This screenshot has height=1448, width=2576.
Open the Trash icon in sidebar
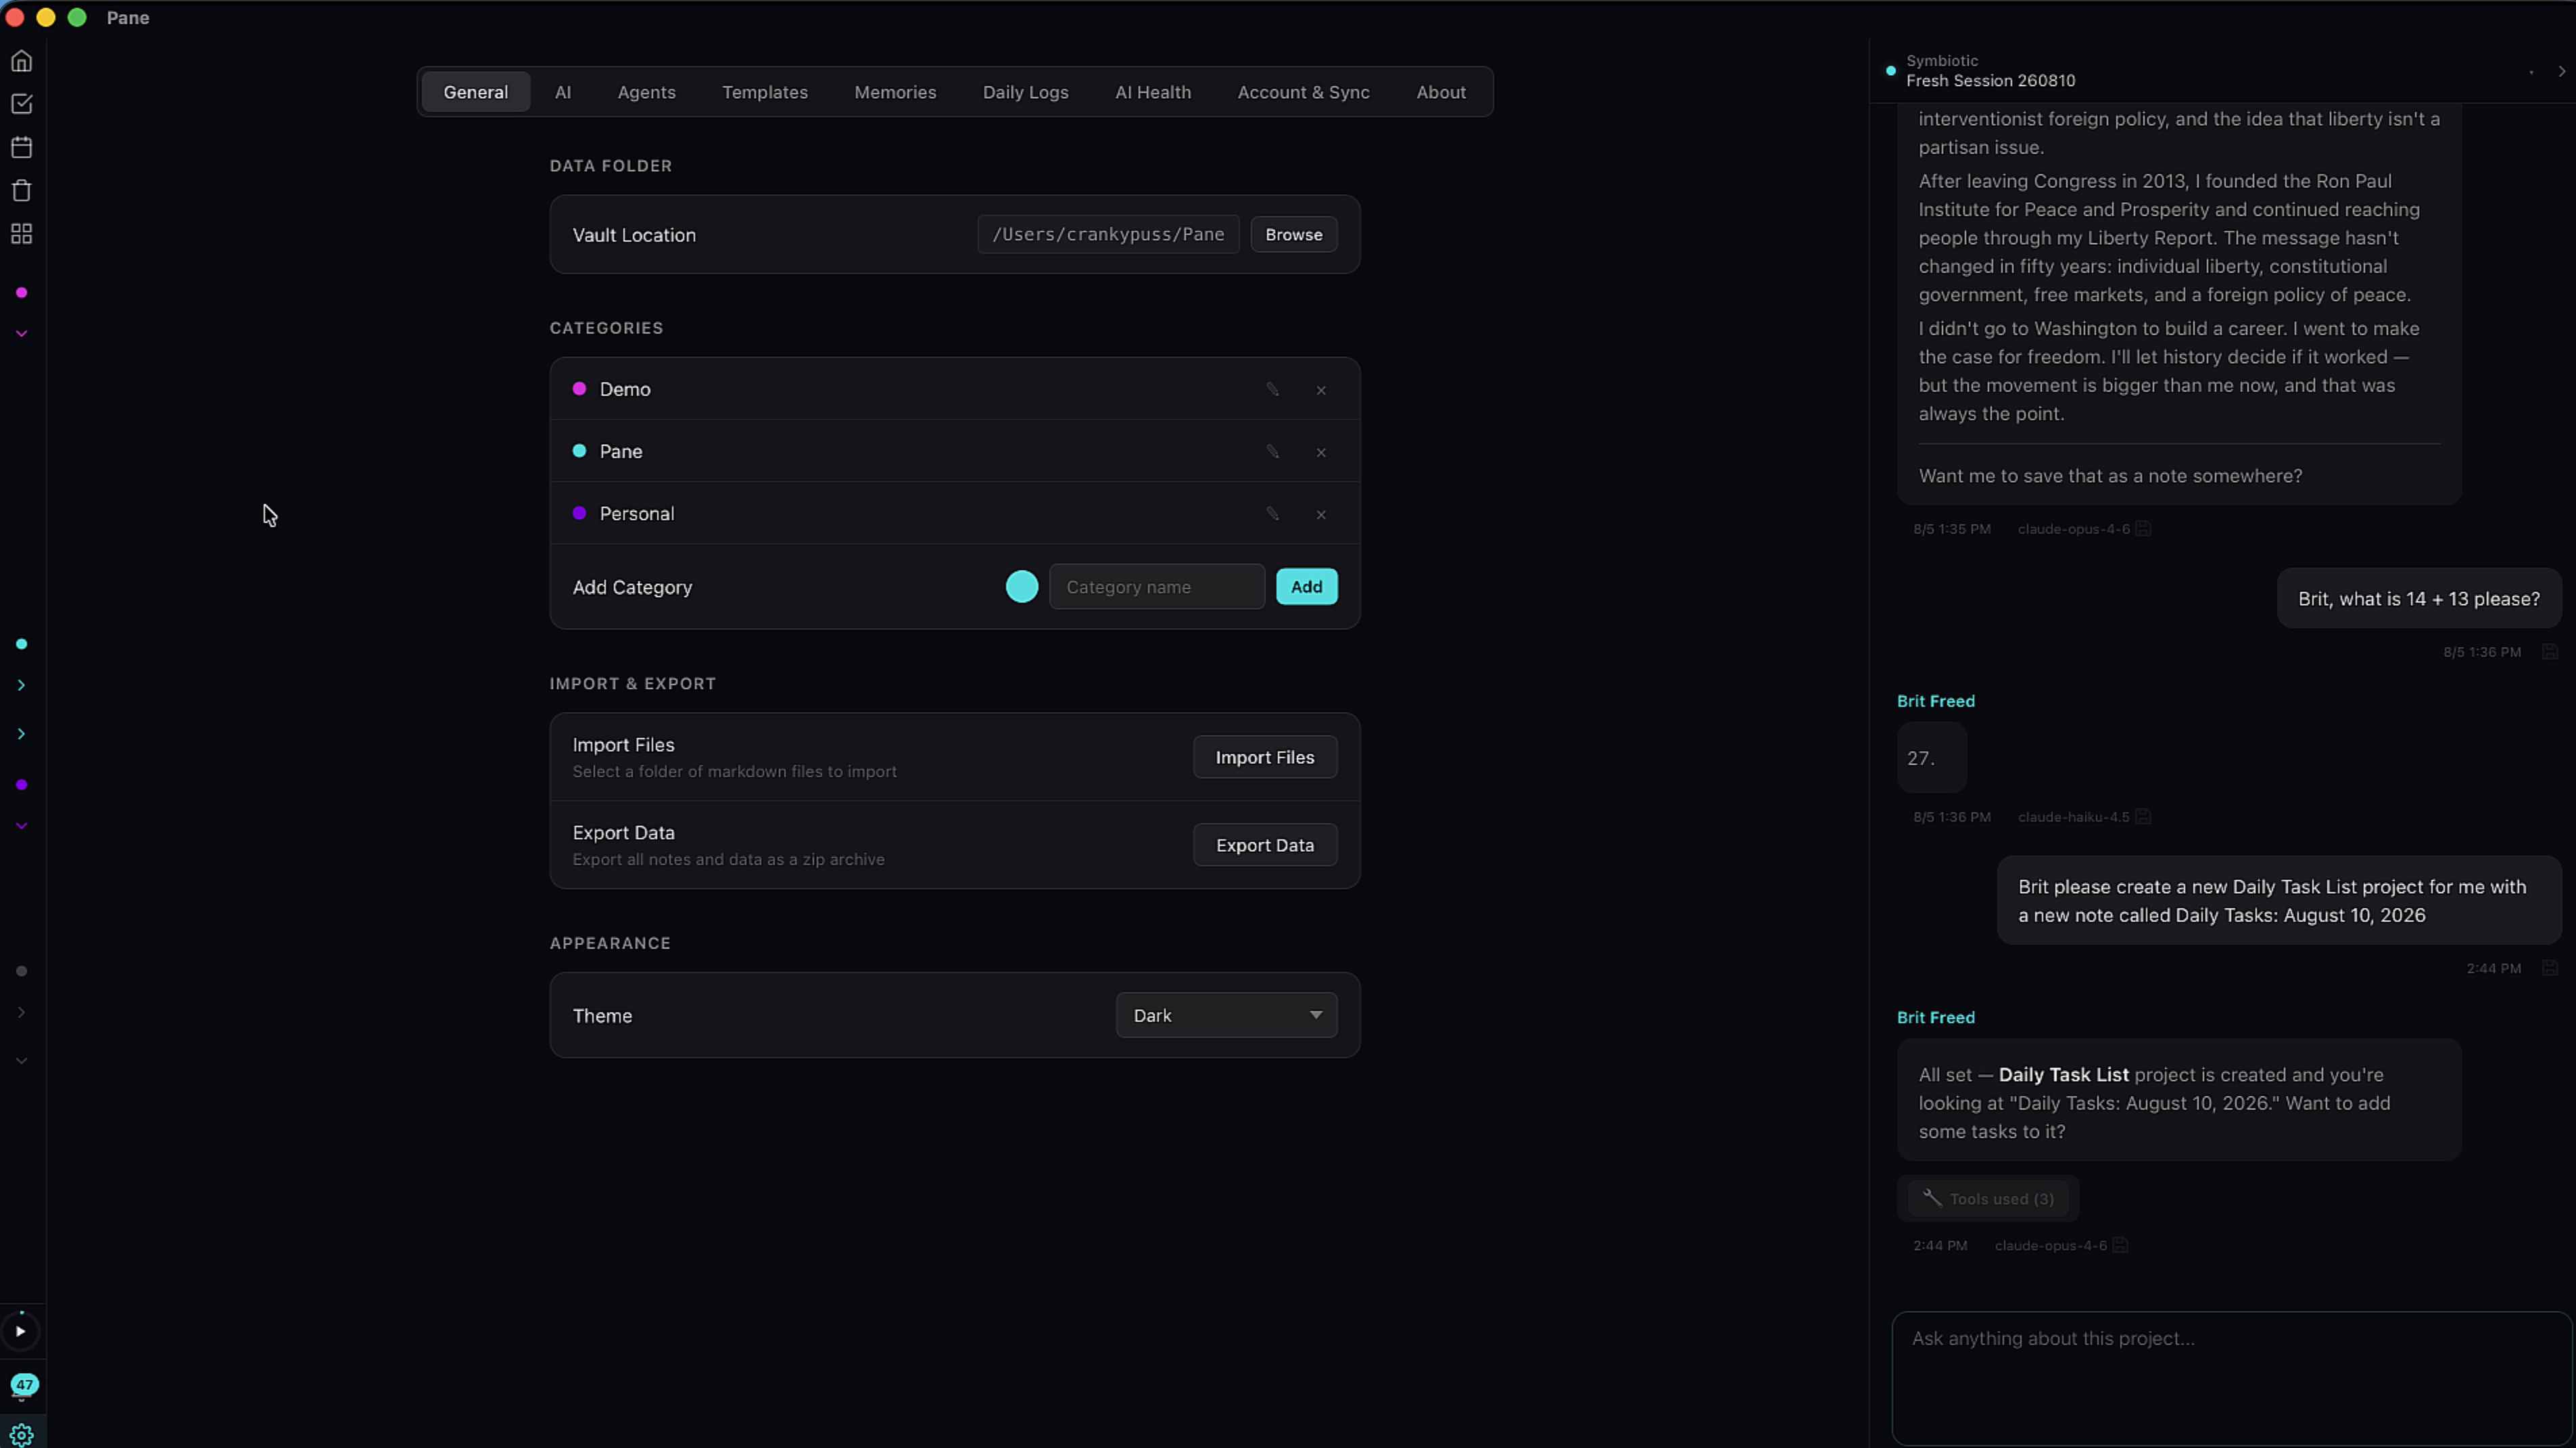click(21, 190)
